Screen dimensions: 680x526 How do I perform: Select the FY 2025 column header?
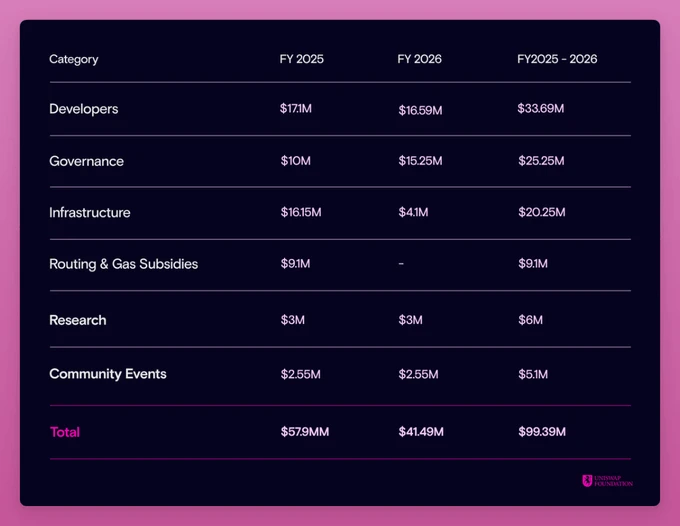point(302,59)
